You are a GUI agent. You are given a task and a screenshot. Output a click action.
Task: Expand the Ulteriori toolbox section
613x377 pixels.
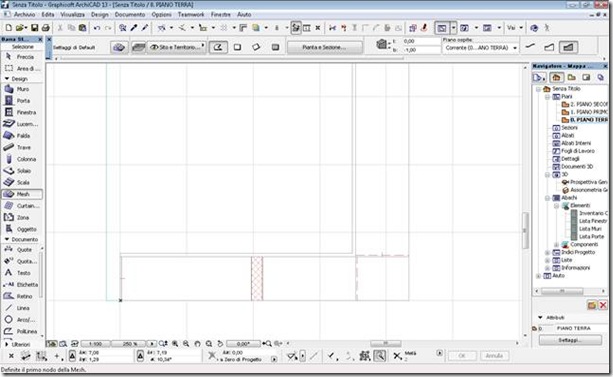coord(7,344)
